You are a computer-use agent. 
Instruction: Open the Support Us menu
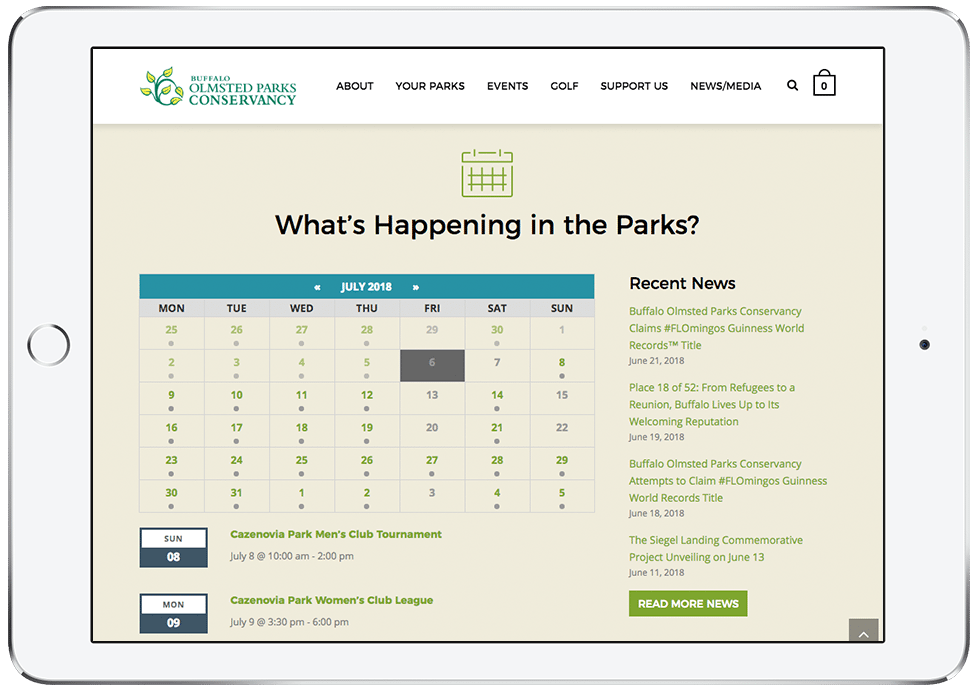(x=634, y=86)
